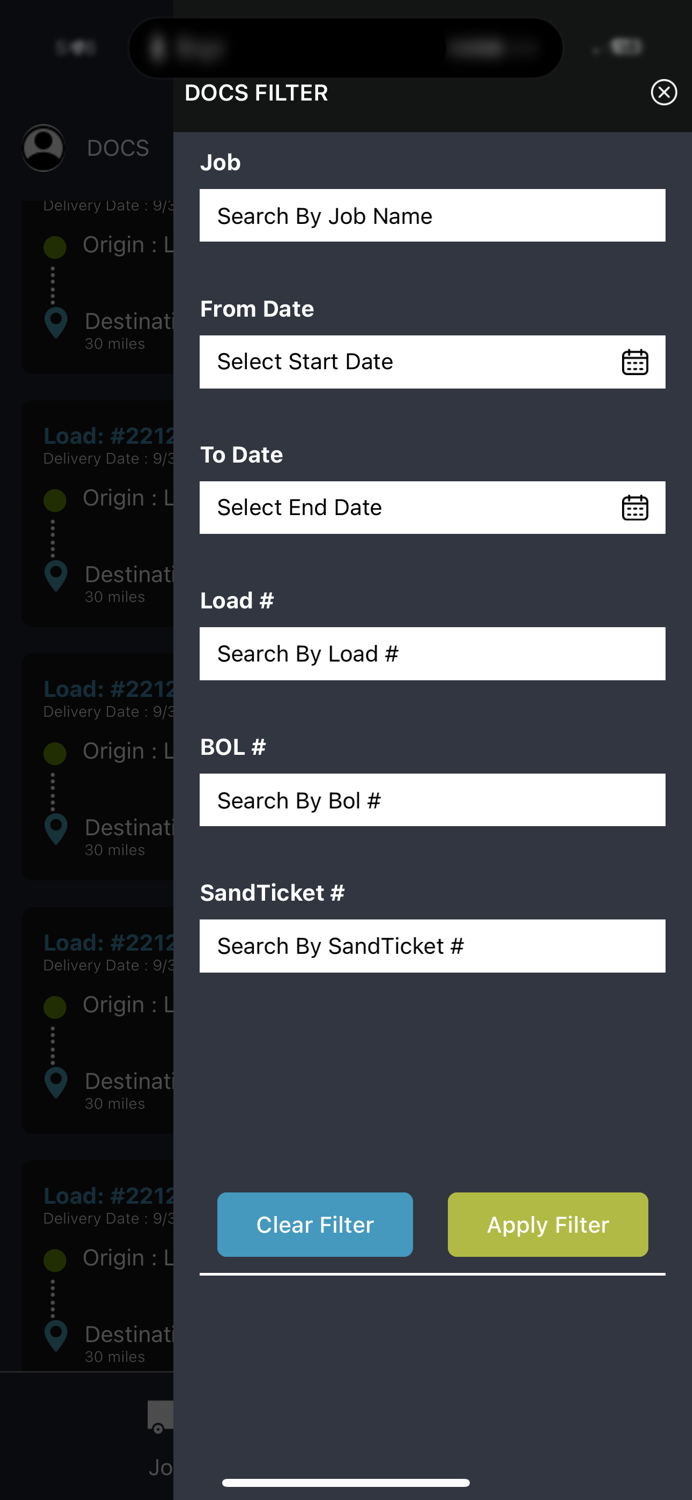Select the DOCS header title

pos(117,147)
